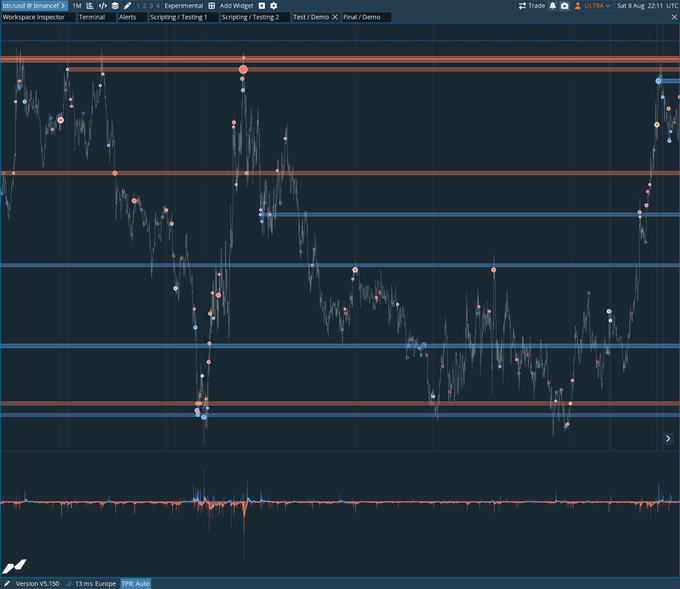680x589 pixels.
Task: Take a chart screenshot with camera icon
Action: click(x=564, y=6)
